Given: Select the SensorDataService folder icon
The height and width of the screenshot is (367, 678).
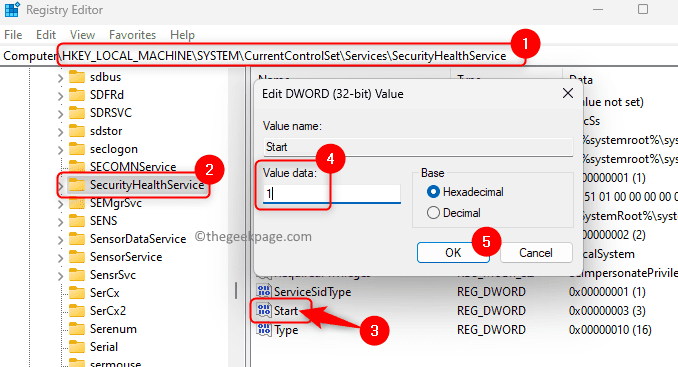Looking at the screenshot, I should [x=77, y=239].
